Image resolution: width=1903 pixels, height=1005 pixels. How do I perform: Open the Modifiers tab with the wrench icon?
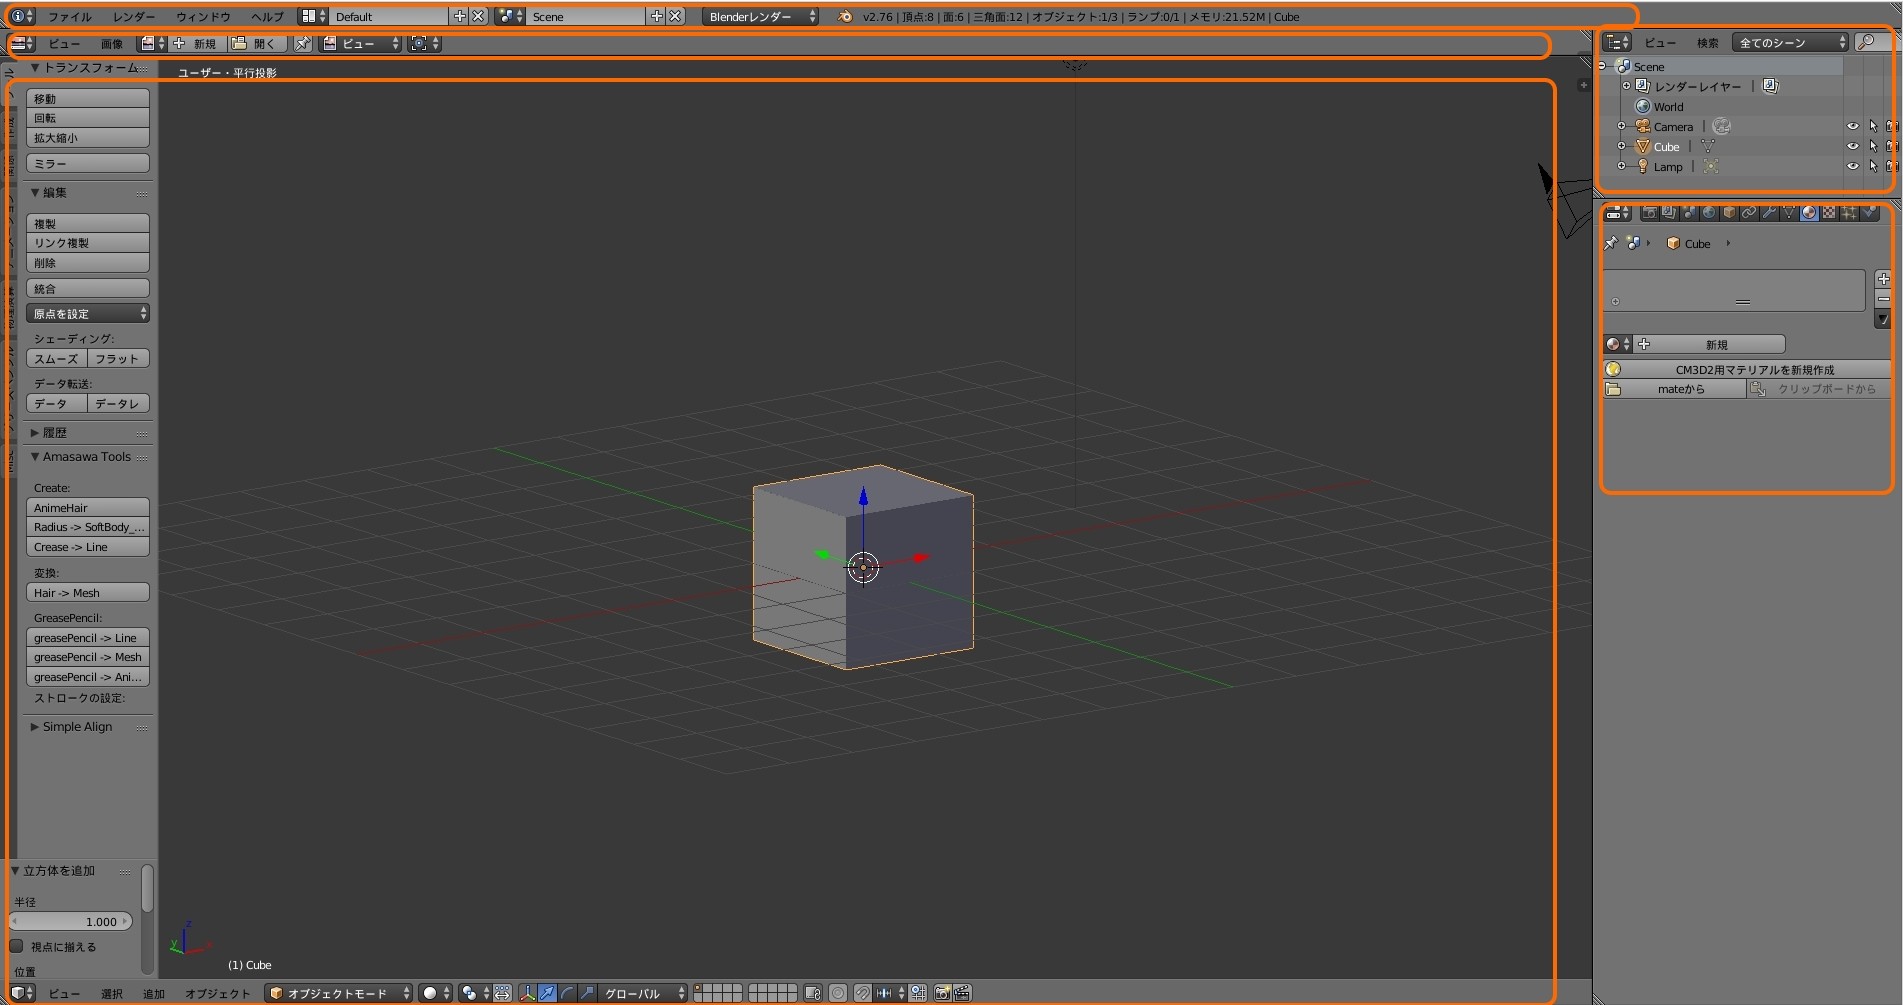1769,213
